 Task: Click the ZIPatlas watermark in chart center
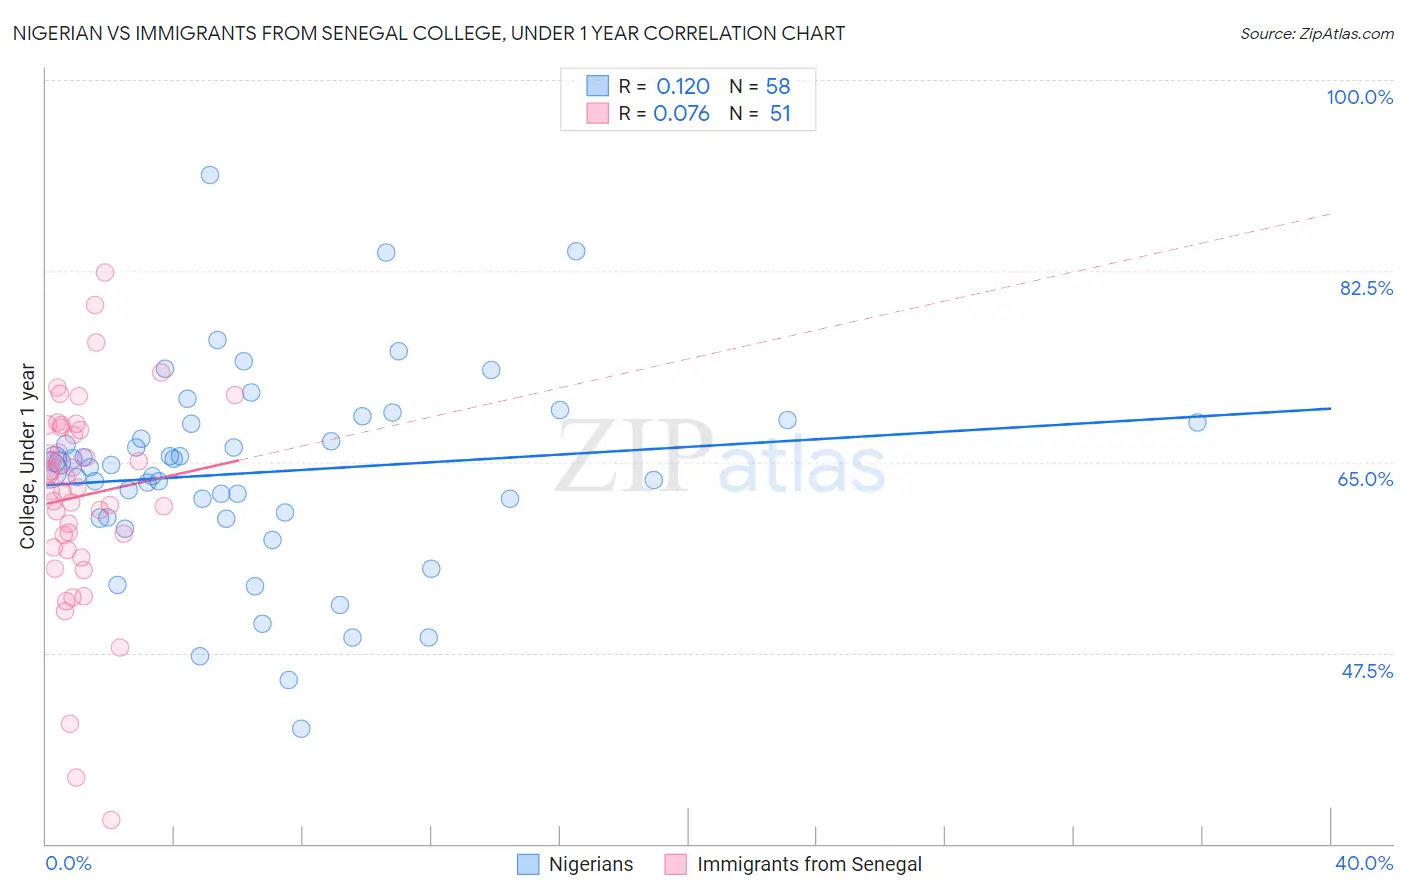point(720,457)
